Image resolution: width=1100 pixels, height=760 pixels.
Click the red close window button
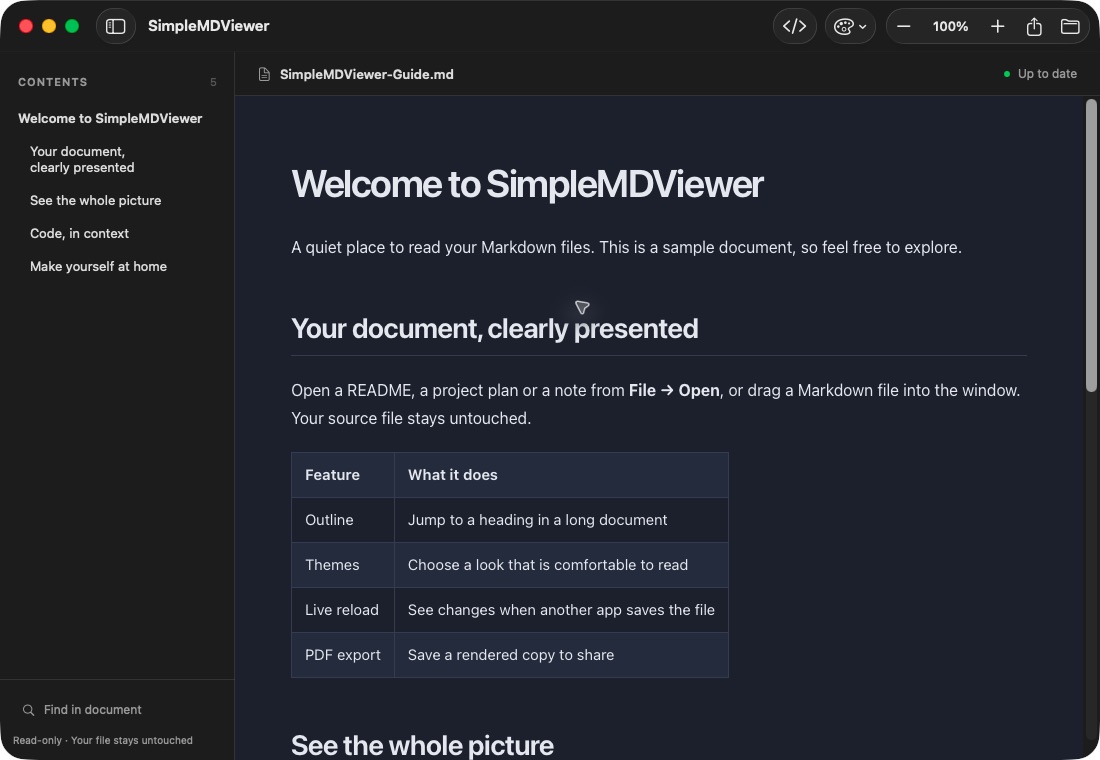(x=26, y=26)
